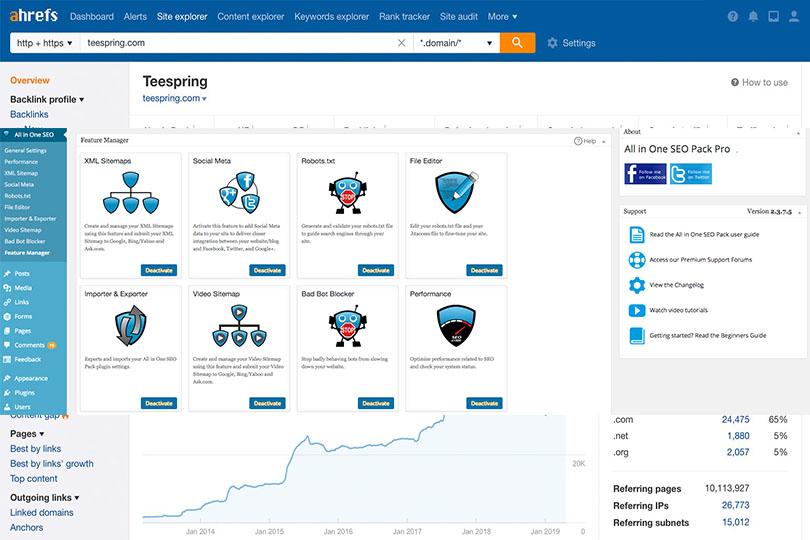The height and width of the screenshot is (540, 810).
Task: Click the orange search button
Action: [x=517, y=43]
